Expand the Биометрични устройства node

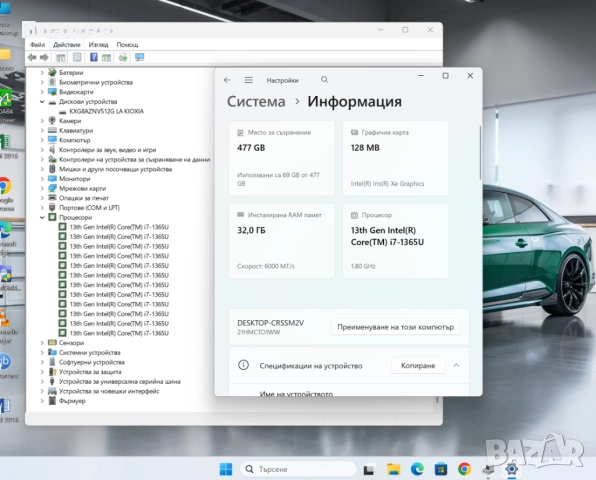42,82
